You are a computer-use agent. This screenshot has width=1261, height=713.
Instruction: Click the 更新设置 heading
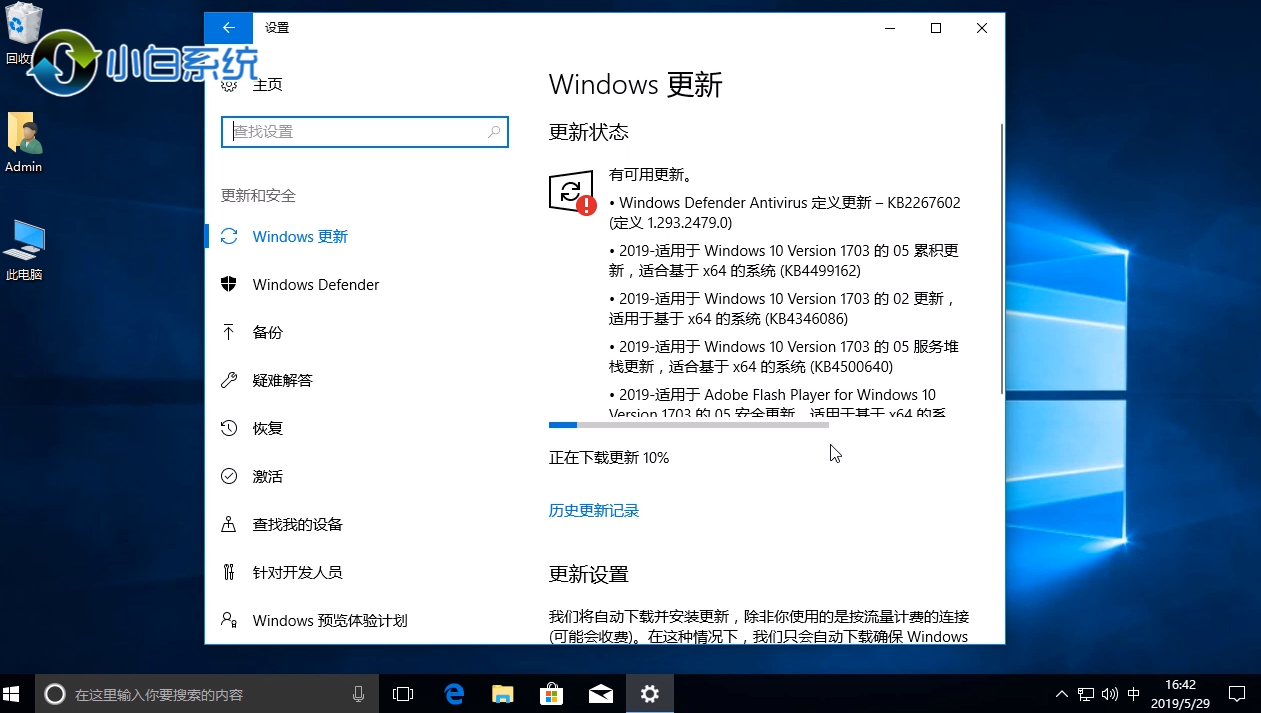pos(589,575)
